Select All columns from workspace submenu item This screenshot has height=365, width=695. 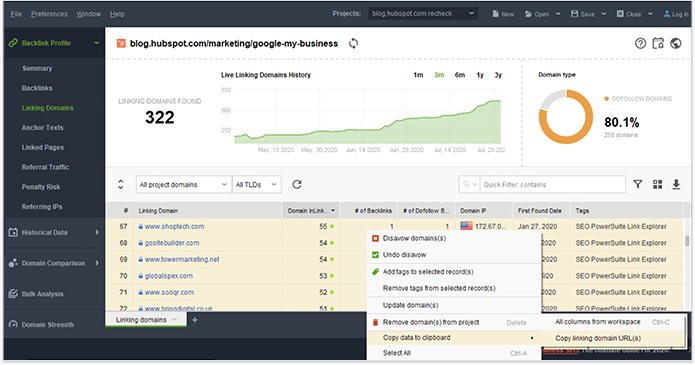tap(612, 322)
